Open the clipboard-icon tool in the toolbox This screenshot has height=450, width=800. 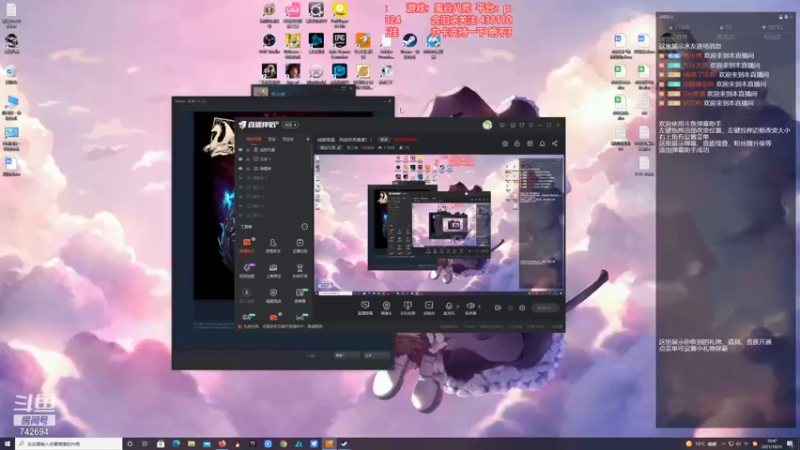click(299, 244)
